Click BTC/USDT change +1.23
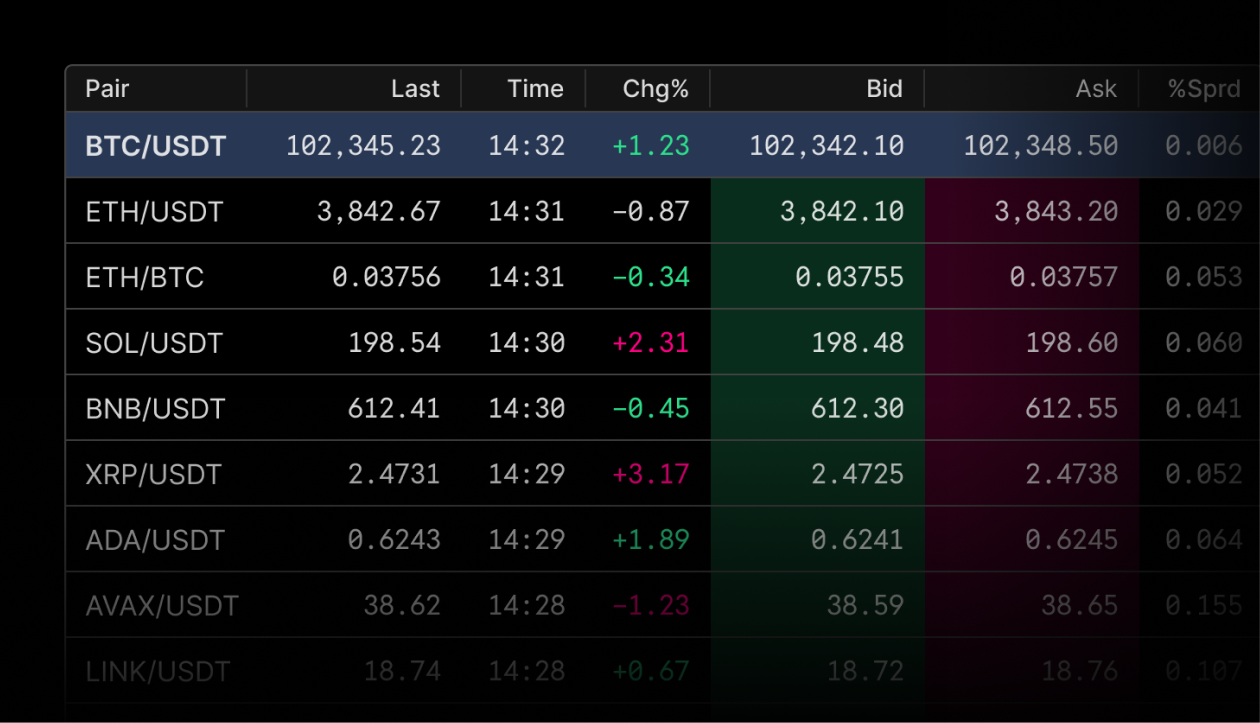 (651, 146)
